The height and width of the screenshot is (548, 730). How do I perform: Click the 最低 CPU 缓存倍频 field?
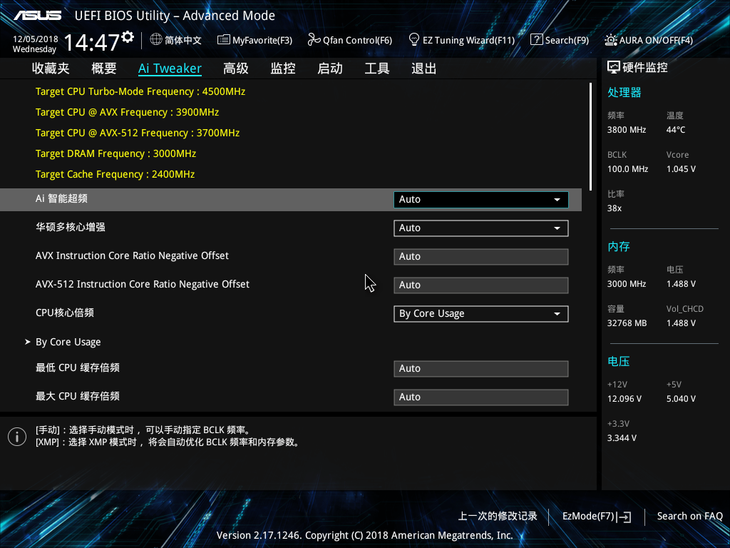tap(480, 369)
